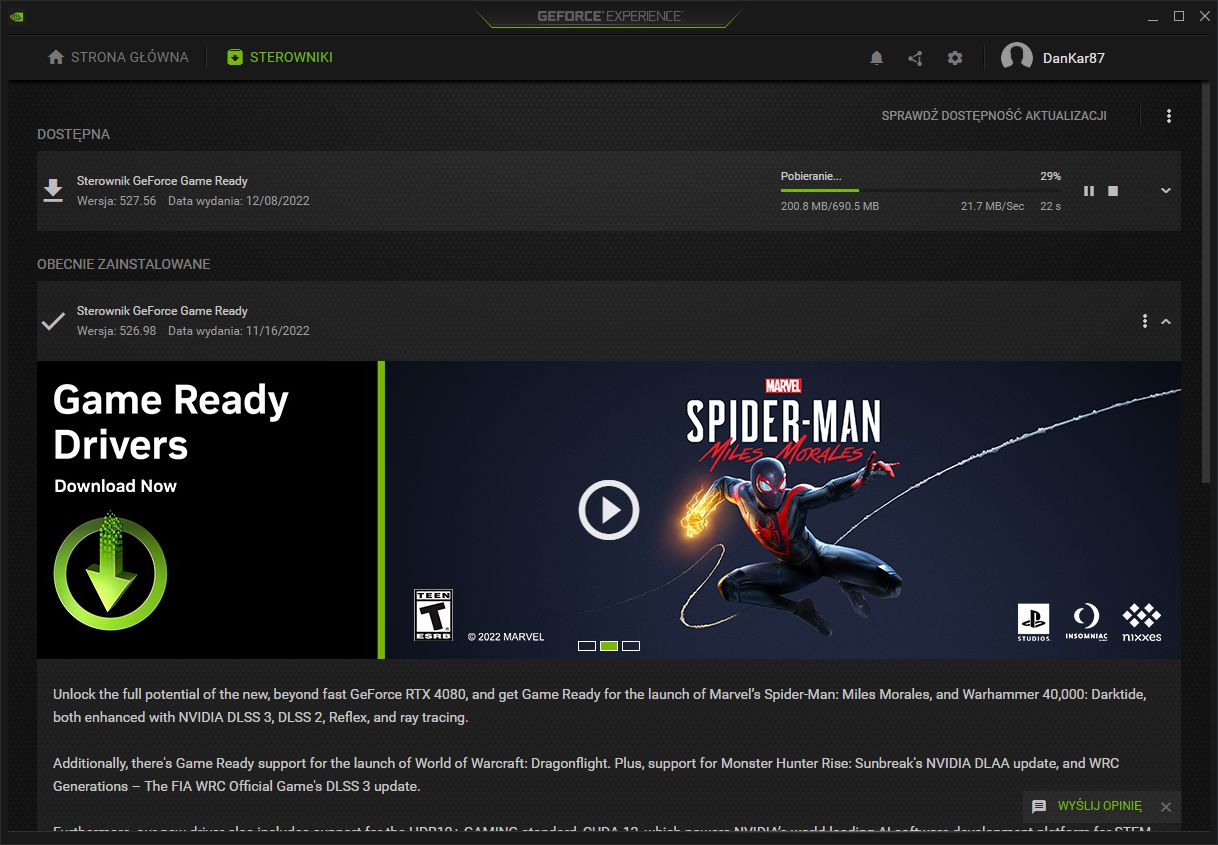Click the WYŚLIJ OPINIĘ button

(x=1100, y=806)
